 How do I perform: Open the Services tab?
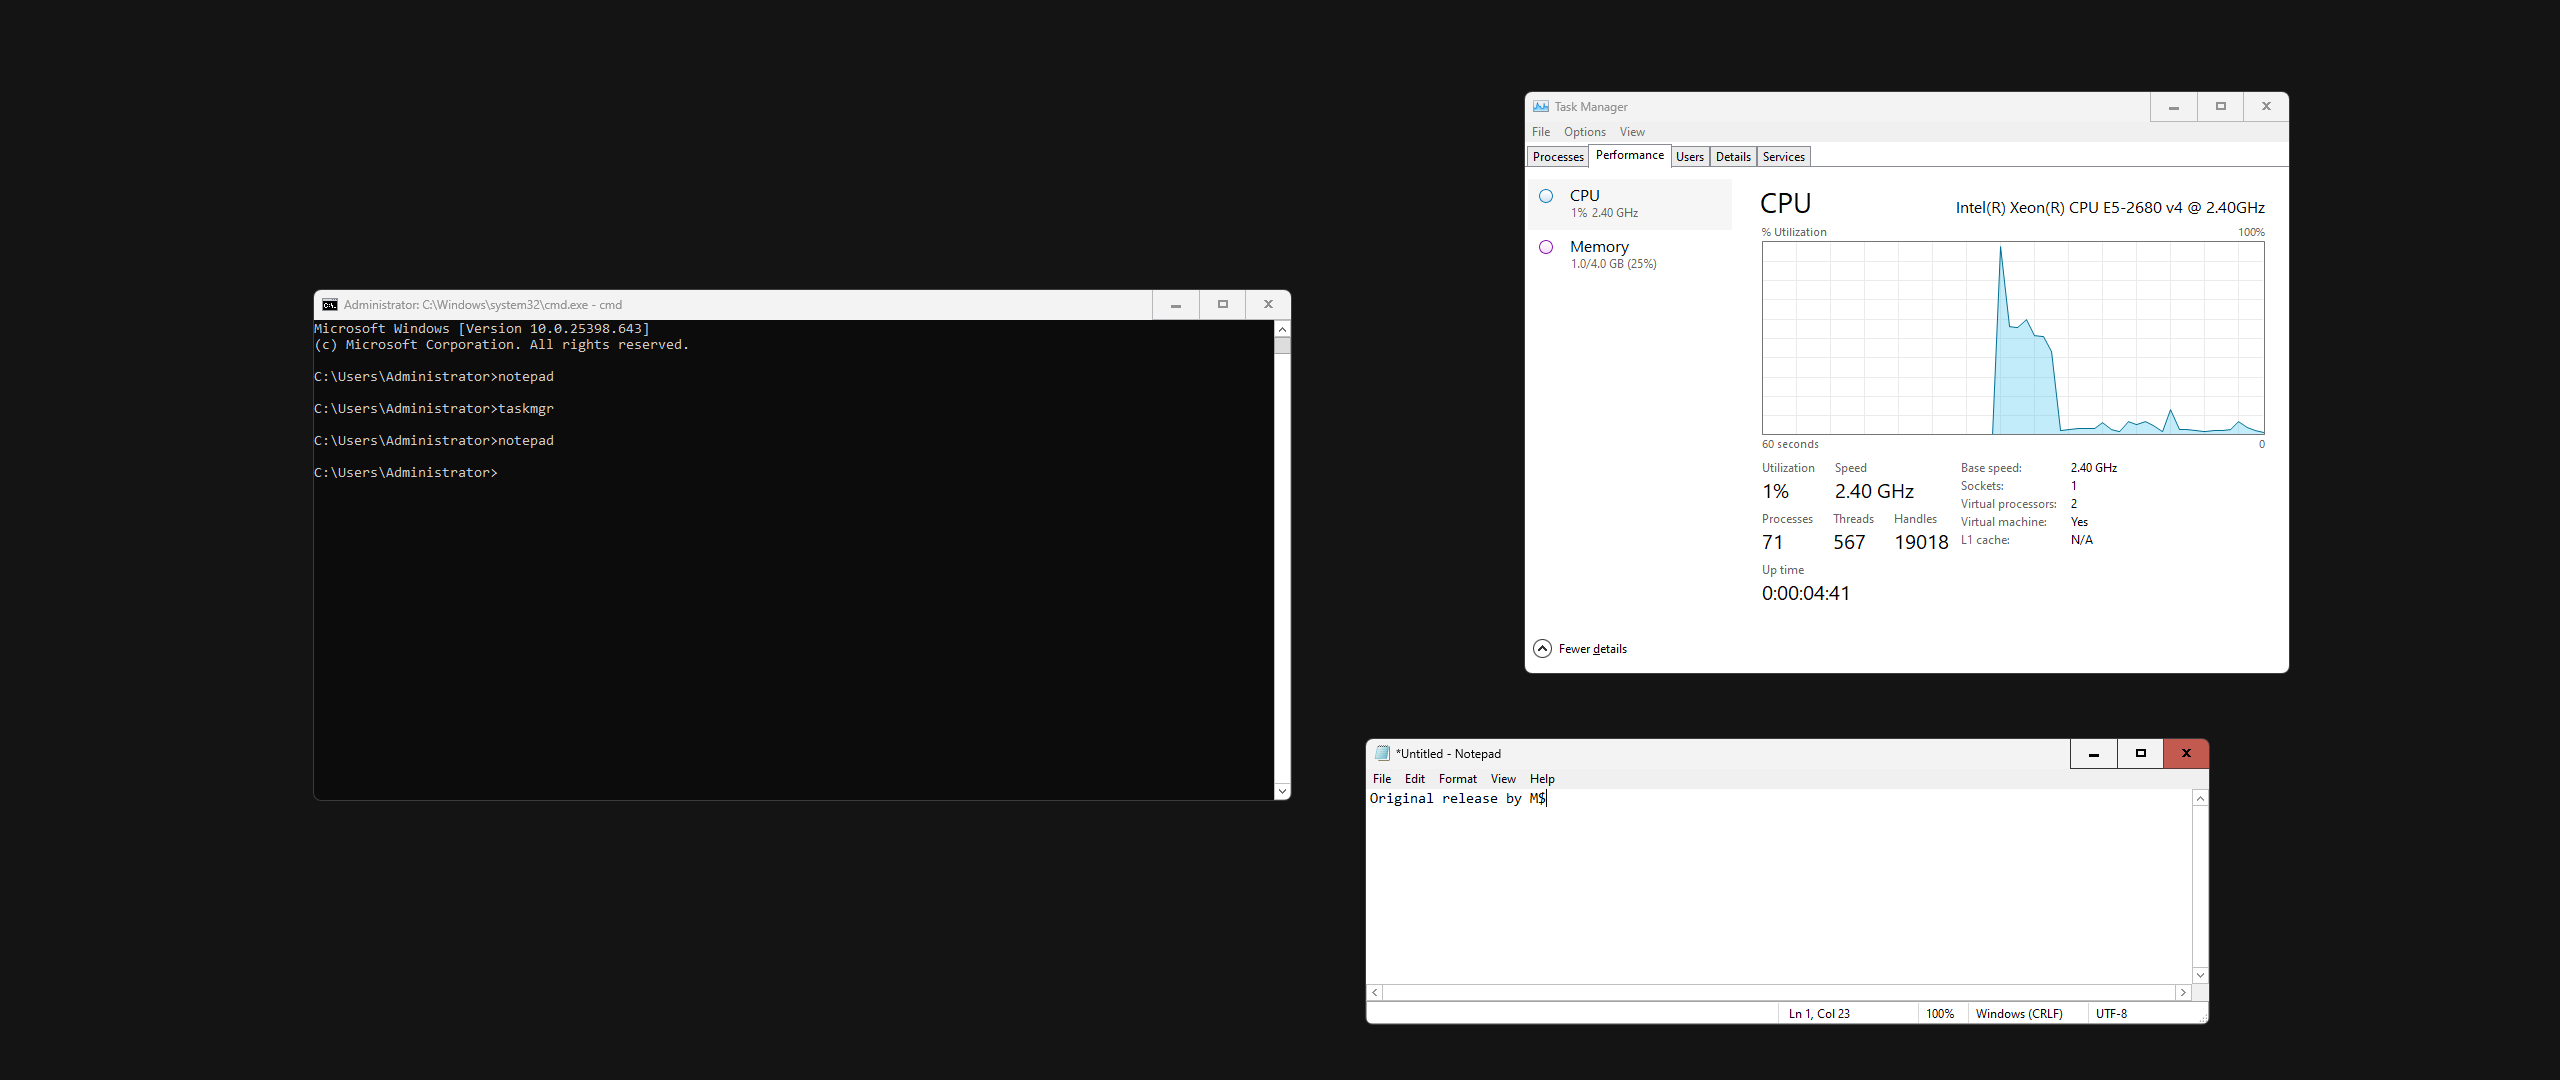click(1783, 157)
